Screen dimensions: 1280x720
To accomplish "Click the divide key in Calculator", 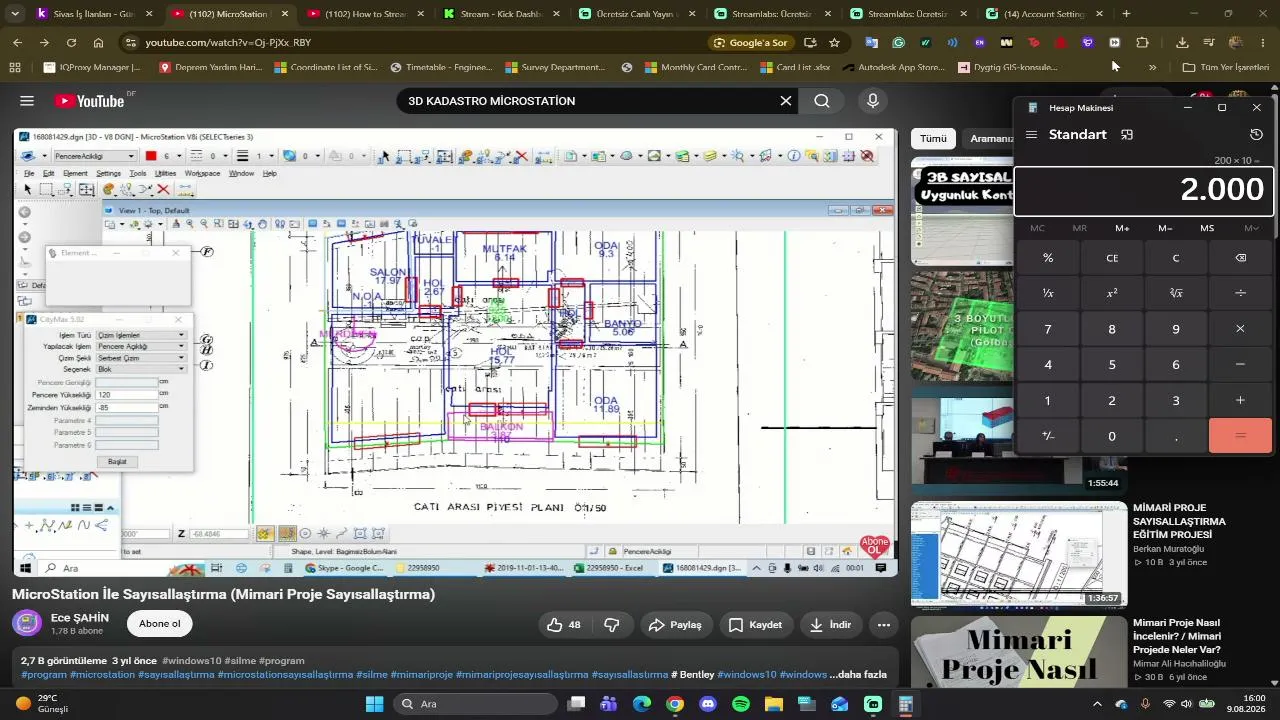I will [1240, 293].
